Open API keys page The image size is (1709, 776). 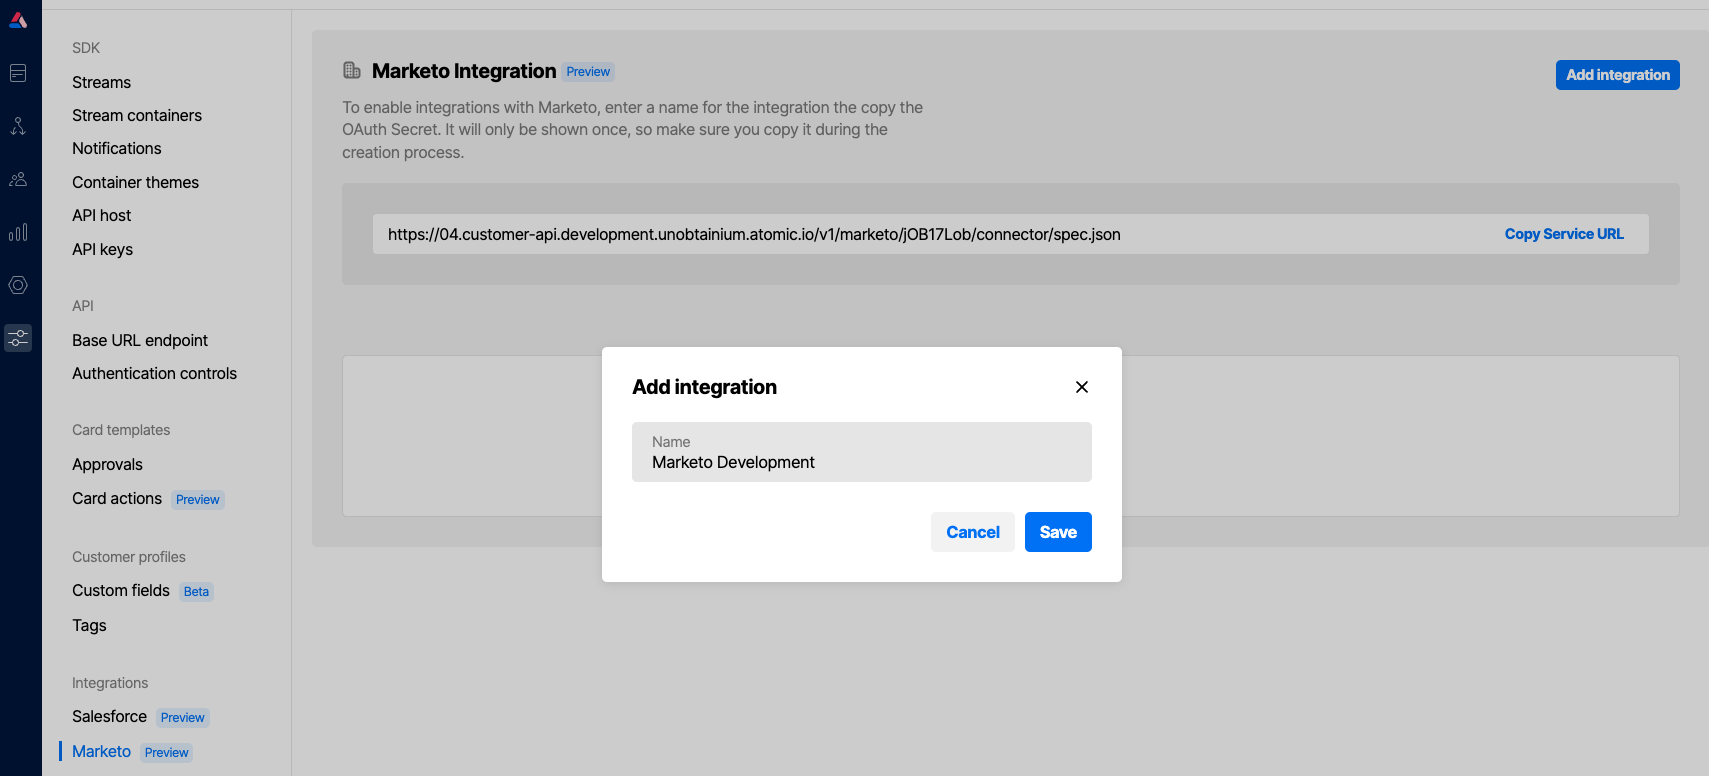(102, 249)
